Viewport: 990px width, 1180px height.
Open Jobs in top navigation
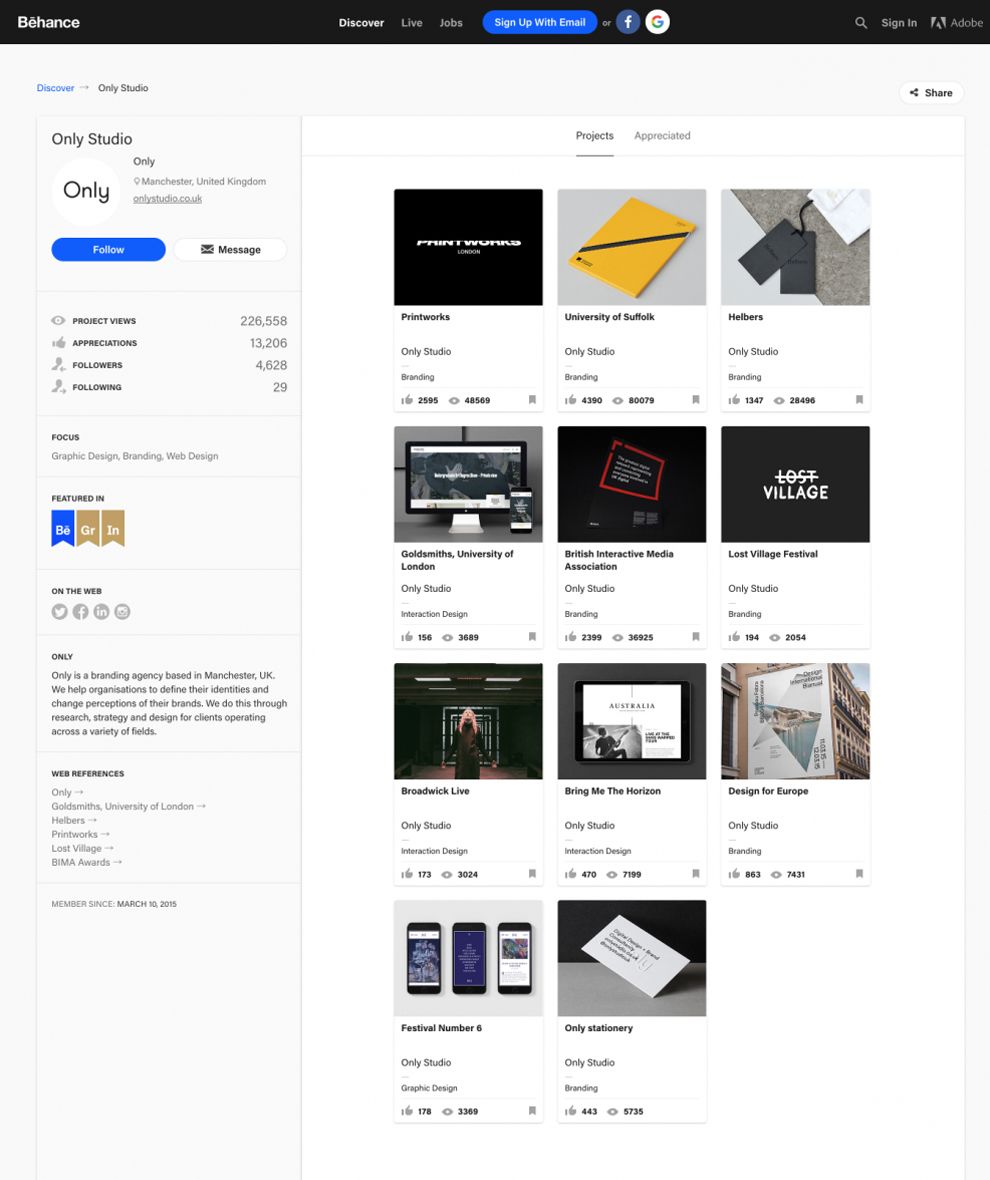pos(451,23)
